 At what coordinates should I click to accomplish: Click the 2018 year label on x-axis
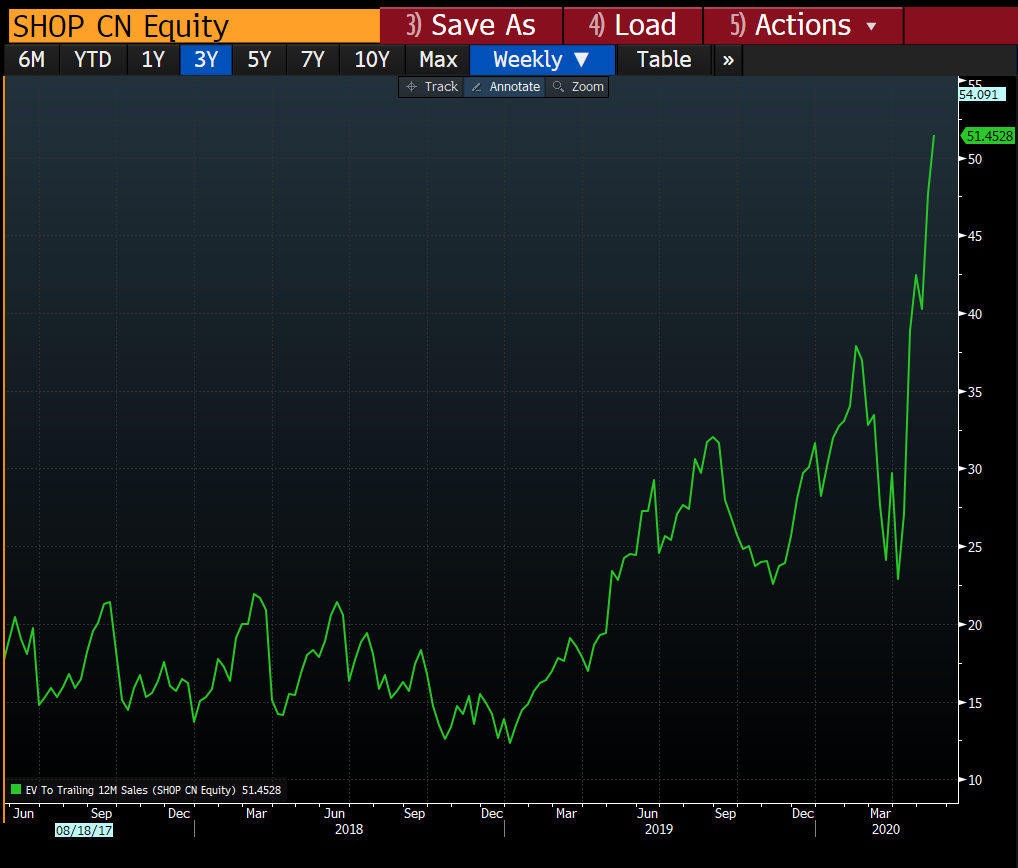pyautogui.click(x=349, y=829)
